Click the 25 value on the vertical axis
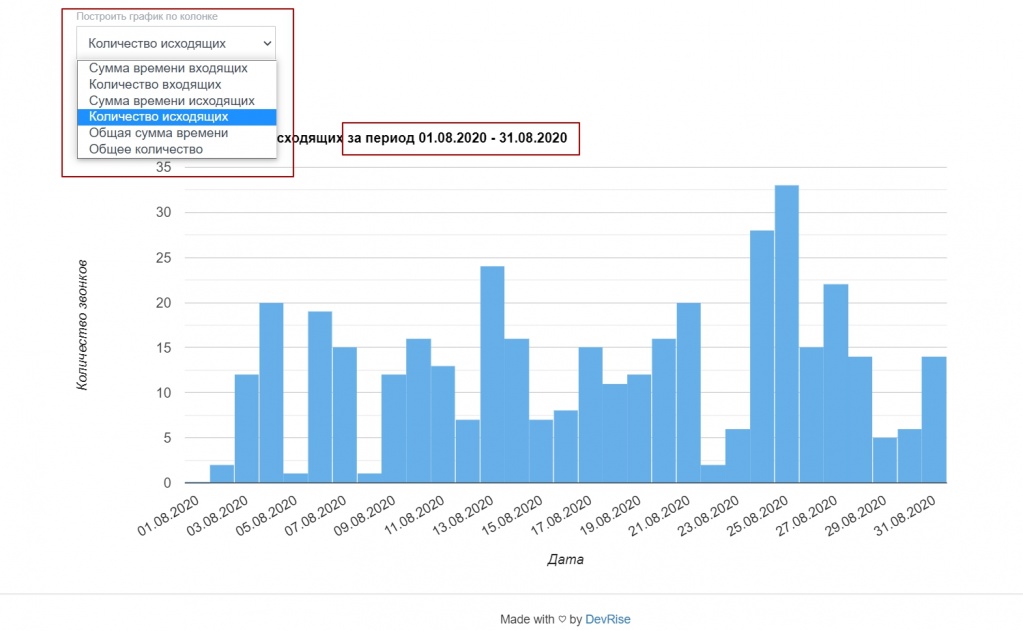 point(163,258)
